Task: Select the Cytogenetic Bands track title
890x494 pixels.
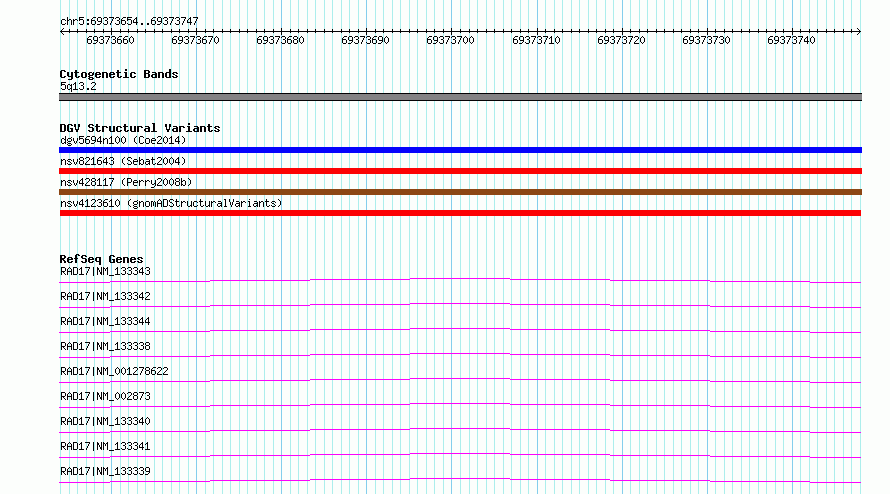Action: click(119, 74)
